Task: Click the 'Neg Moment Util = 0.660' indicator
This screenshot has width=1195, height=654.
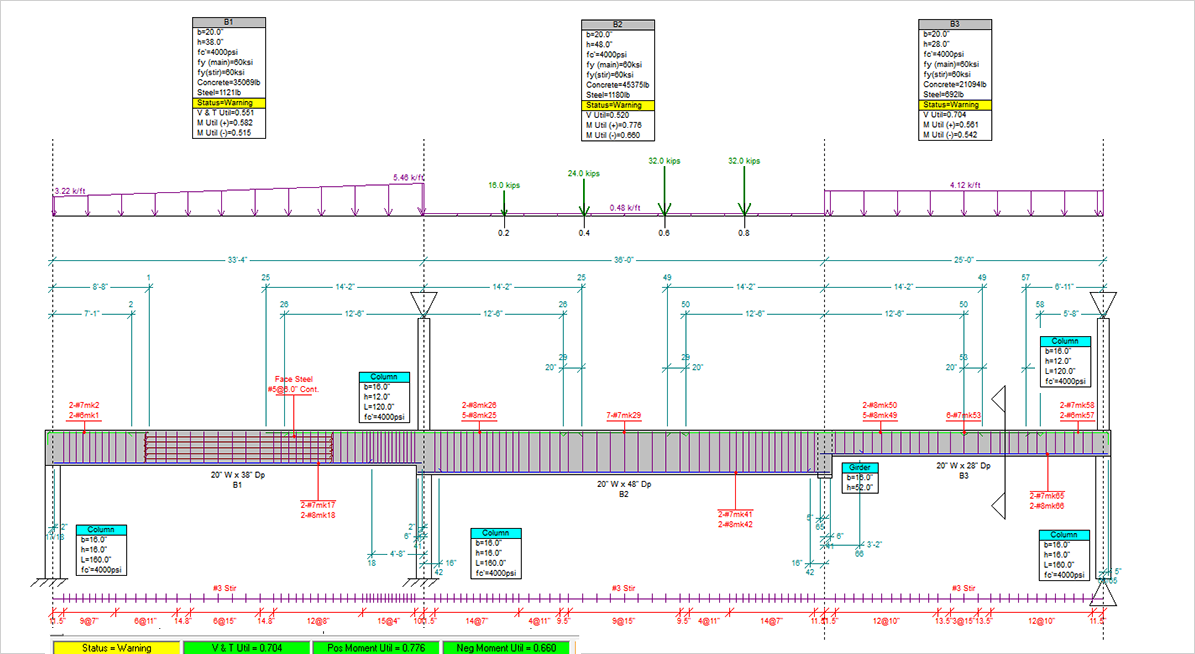Action: pos(506,648)
